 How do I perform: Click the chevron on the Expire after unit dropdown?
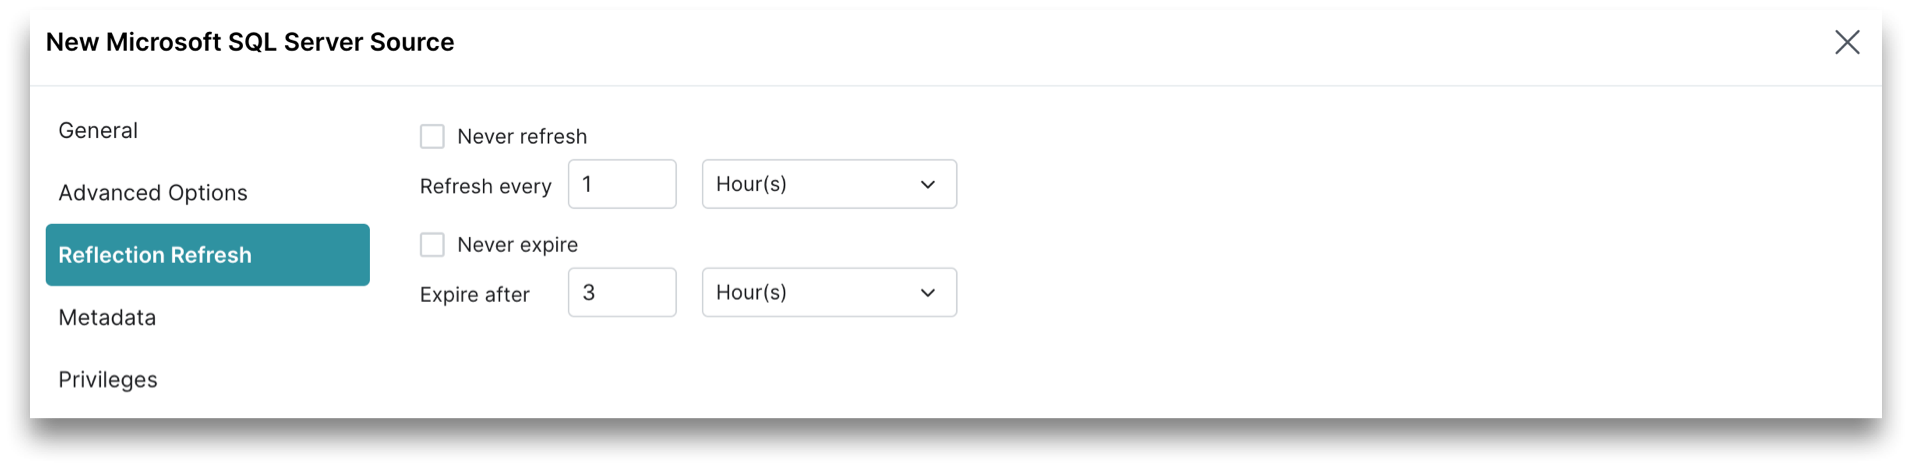(x=927, y=293)
